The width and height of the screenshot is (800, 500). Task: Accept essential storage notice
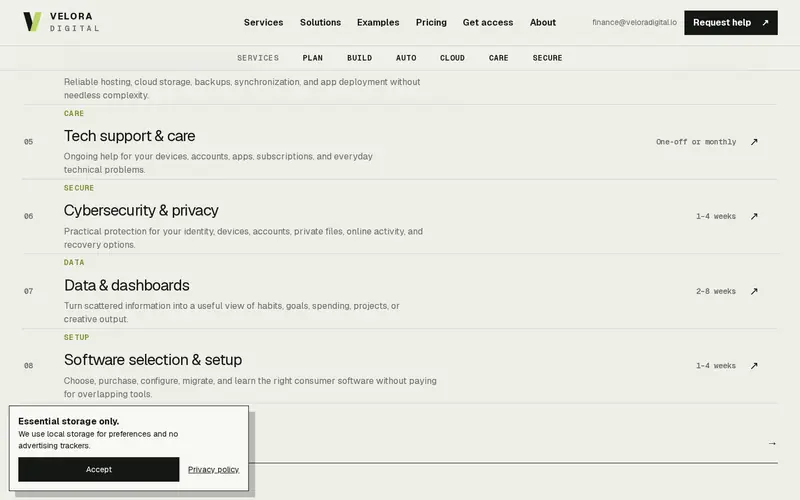[x=98, y=469]
